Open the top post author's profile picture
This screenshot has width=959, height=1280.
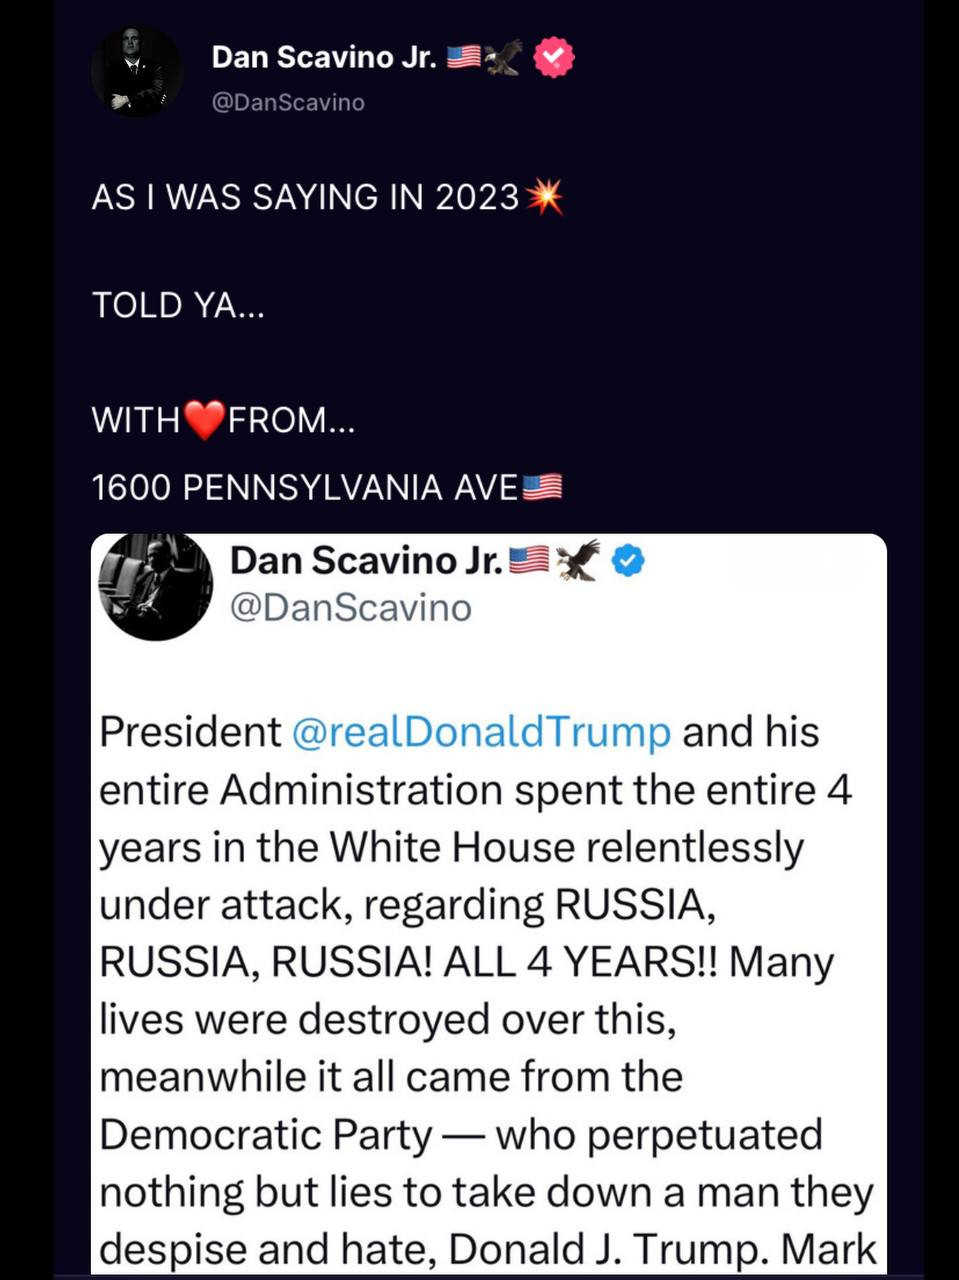(x=137, y=72)
